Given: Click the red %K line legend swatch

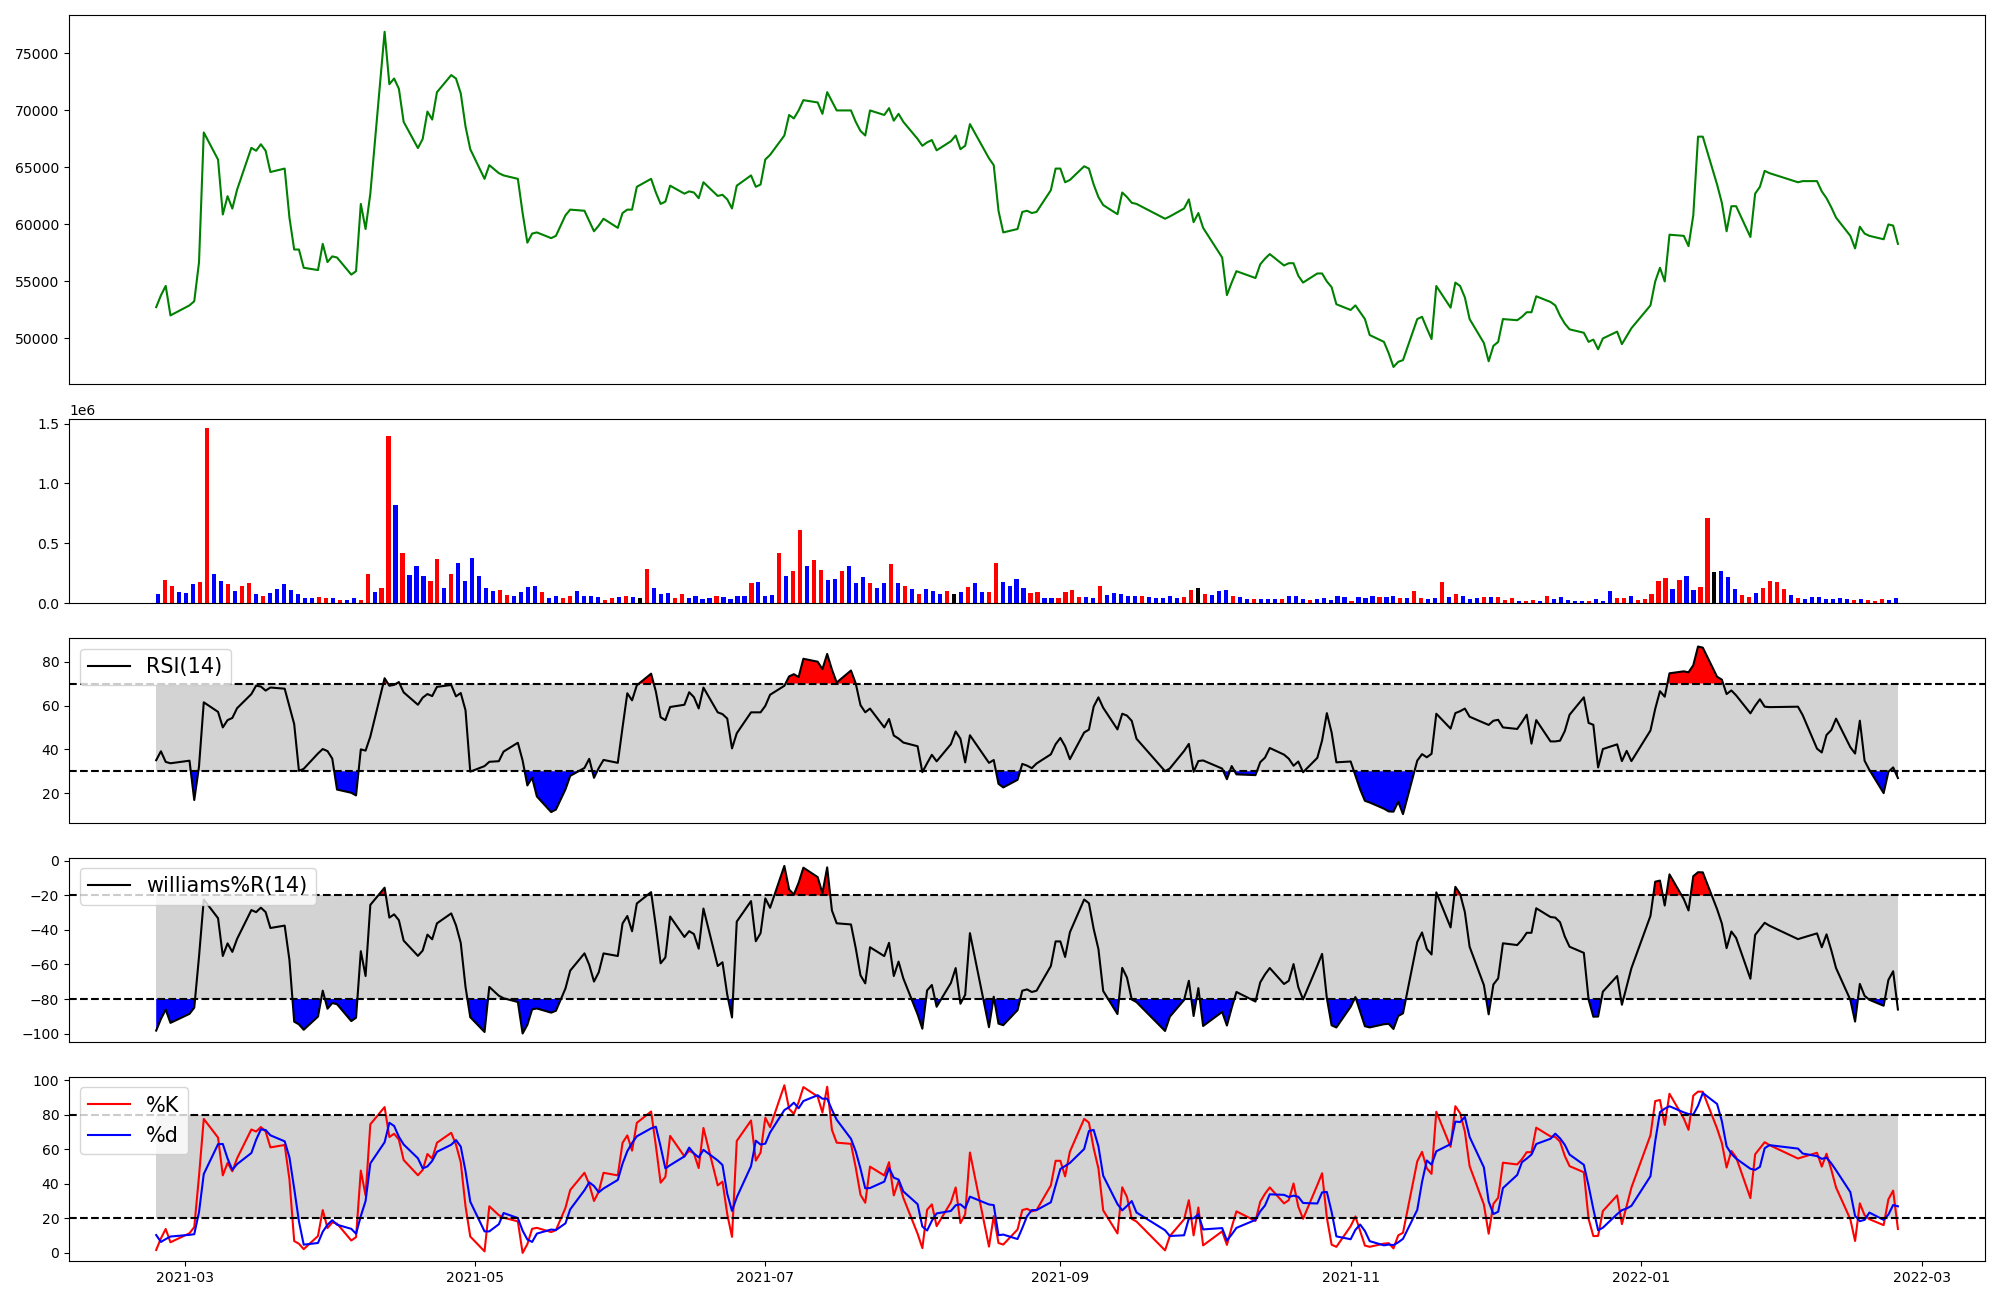Looking at the screenshot, I should click(x=110, y=1105).
